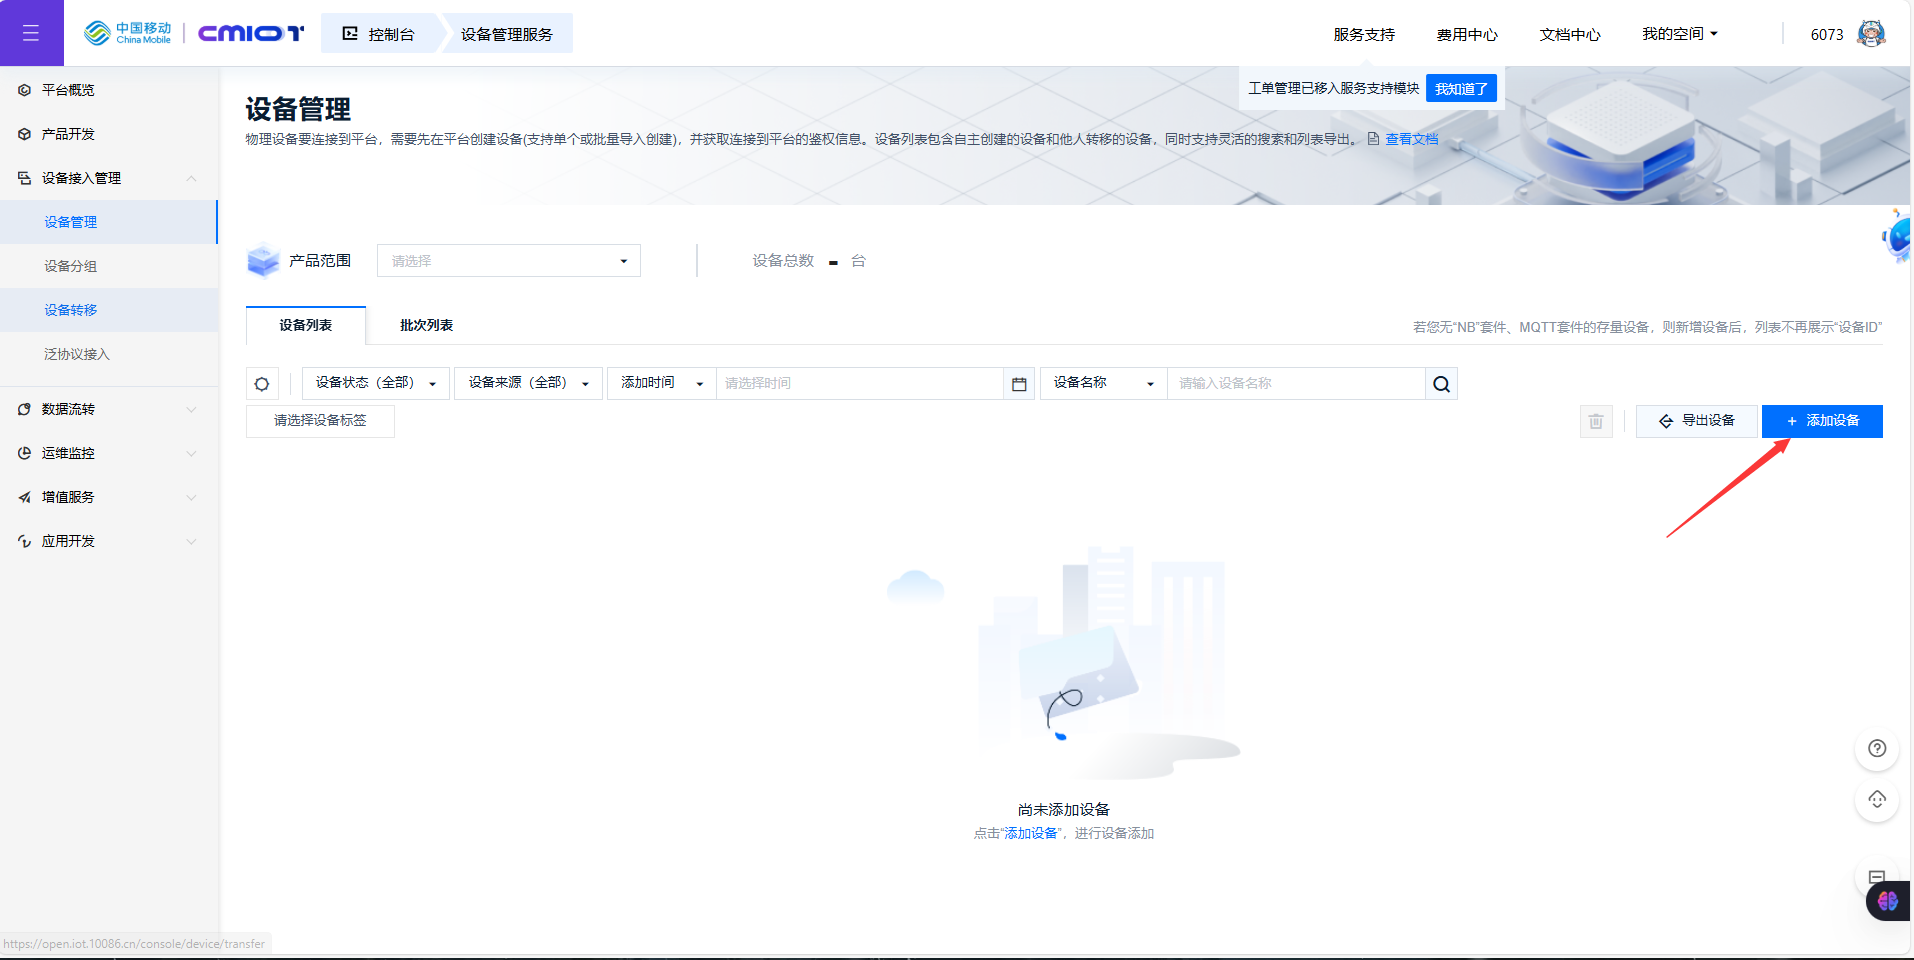Click the document icon beside 查看文档
Screen dimensions: 1914x960
[x=1372, y=138]
